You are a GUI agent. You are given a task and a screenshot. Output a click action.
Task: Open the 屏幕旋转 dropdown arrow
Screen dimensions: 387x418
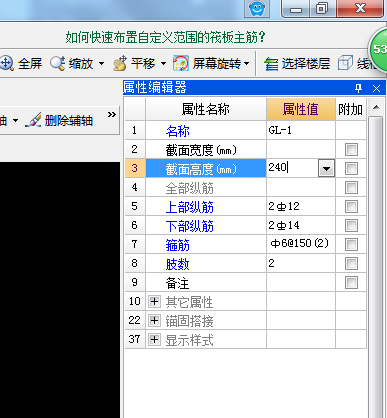point(246,63)
